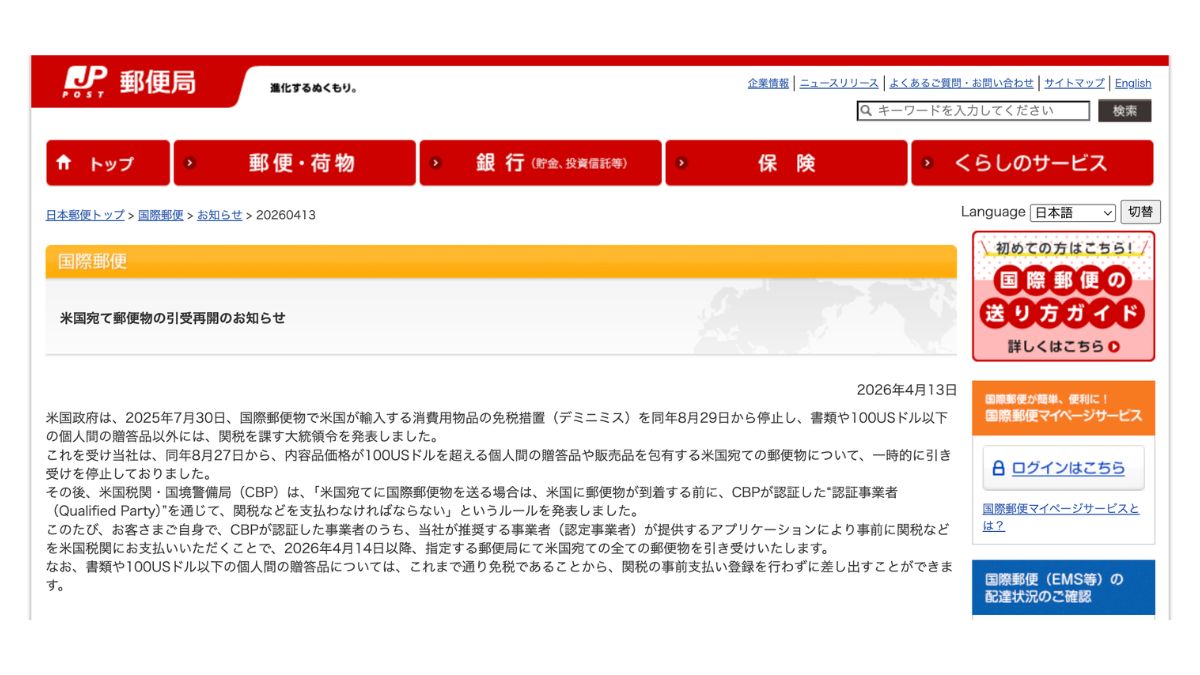Open the ニュースリリース link
1200x675 pixels.
pyautogui.click(x=839, y=83)
